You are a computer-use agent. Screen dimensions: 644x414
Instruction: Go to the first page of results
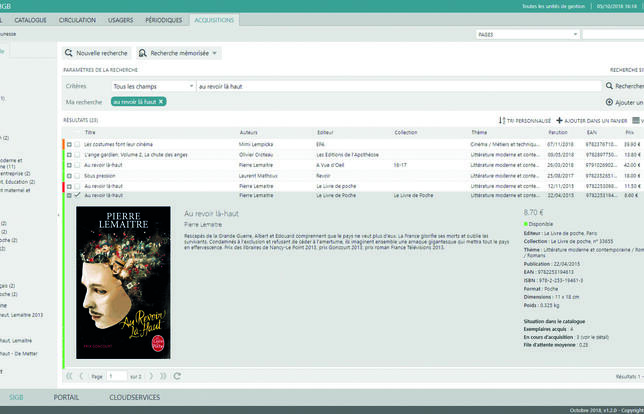69,376
